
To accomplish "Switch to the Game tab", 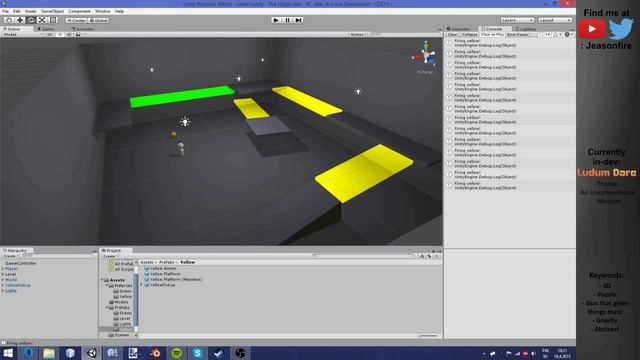I will pyautogui.click(x=46, y=29).
